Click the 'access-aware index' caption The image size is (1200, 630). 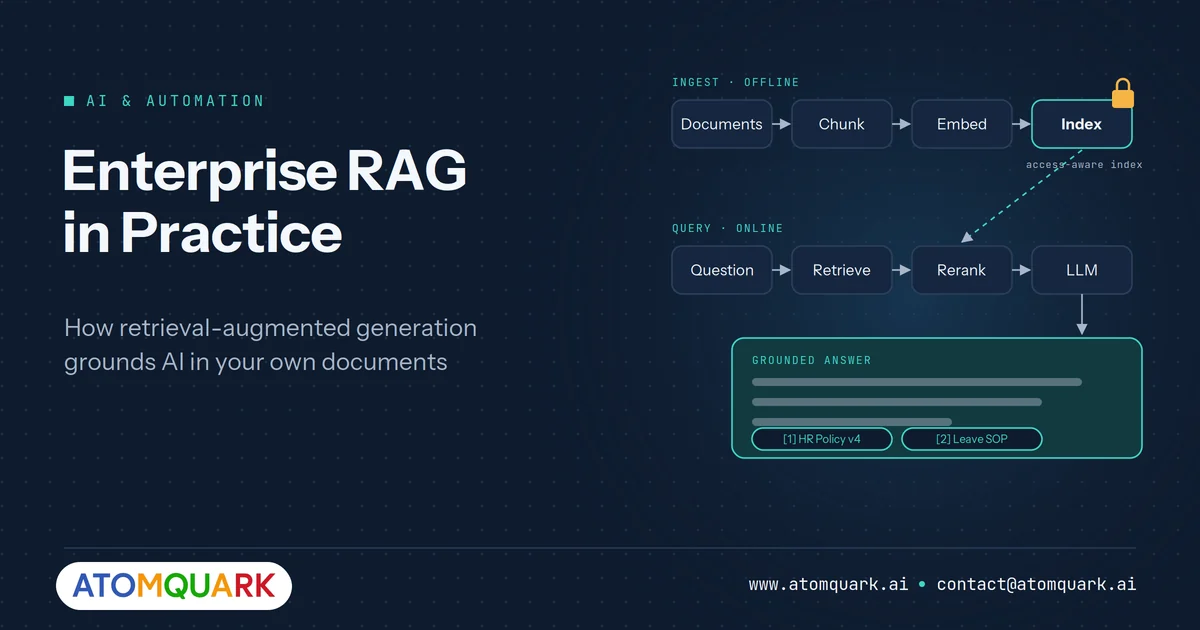[1084, 164]
